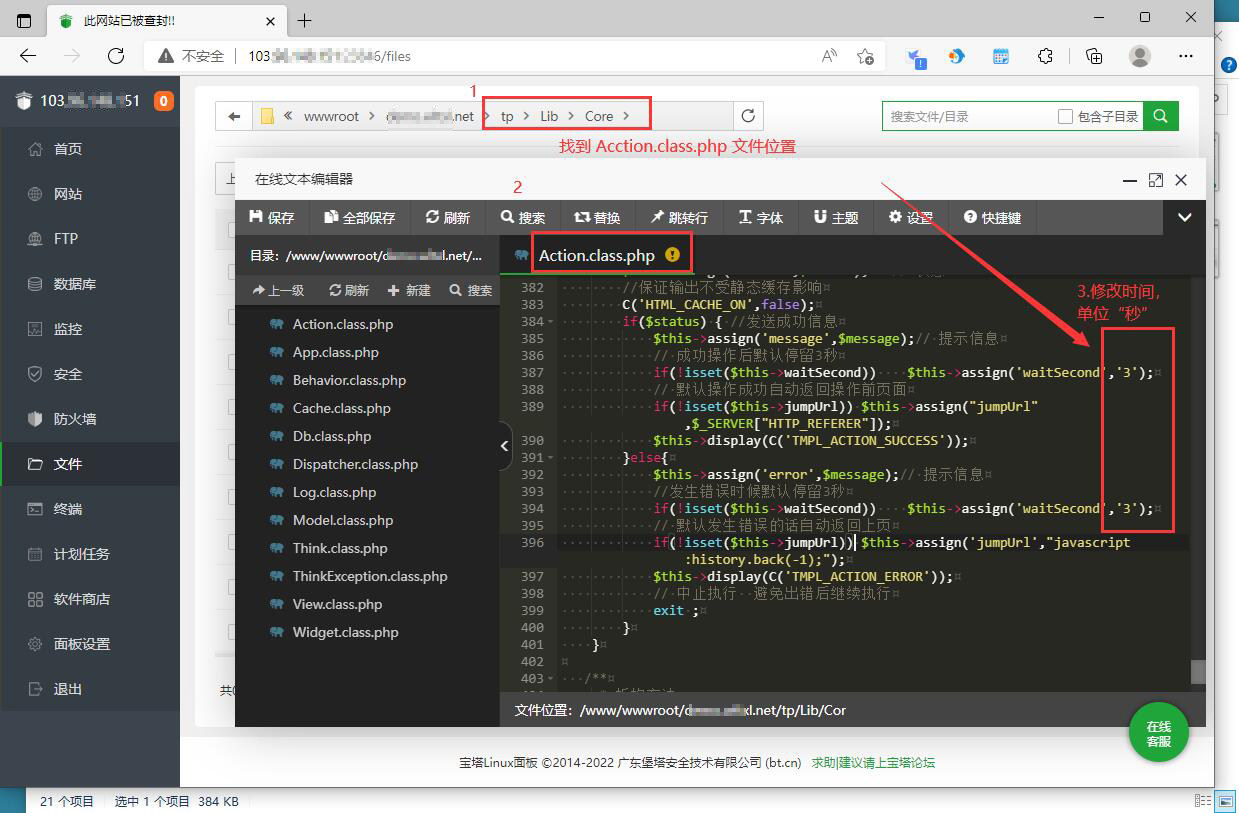Open the Theme (主题) settings
The height and width of the screenshot is (813, 1239).
tap(836, 217)
